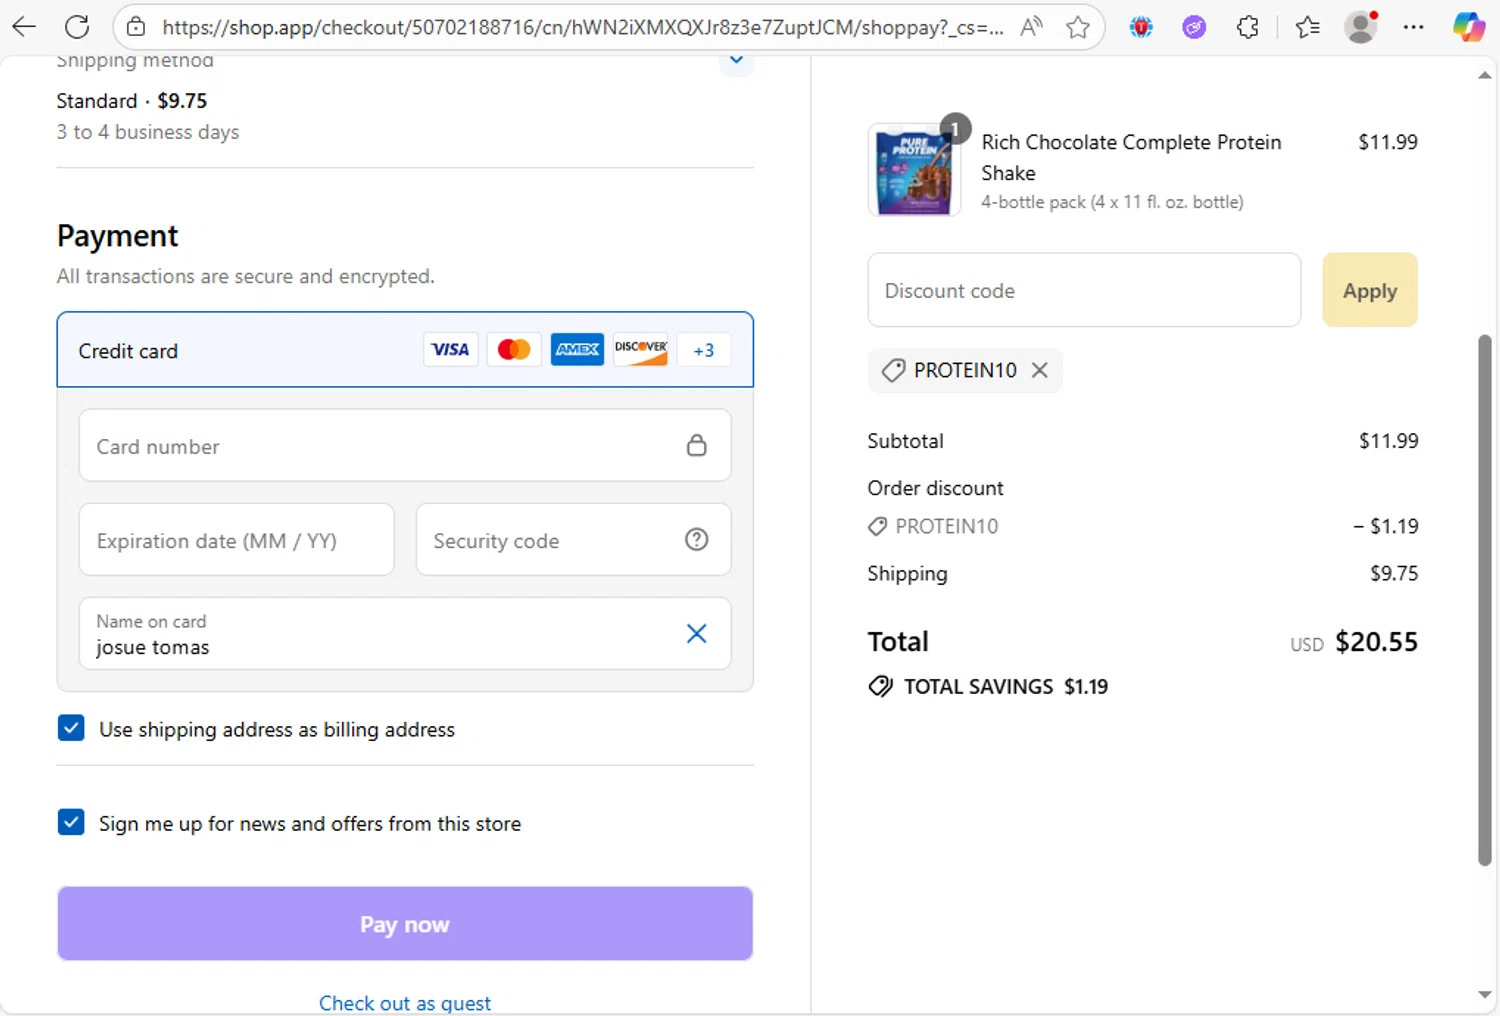
Task: Open the Extensions puzzle menu
Action: click(1247, 27)
